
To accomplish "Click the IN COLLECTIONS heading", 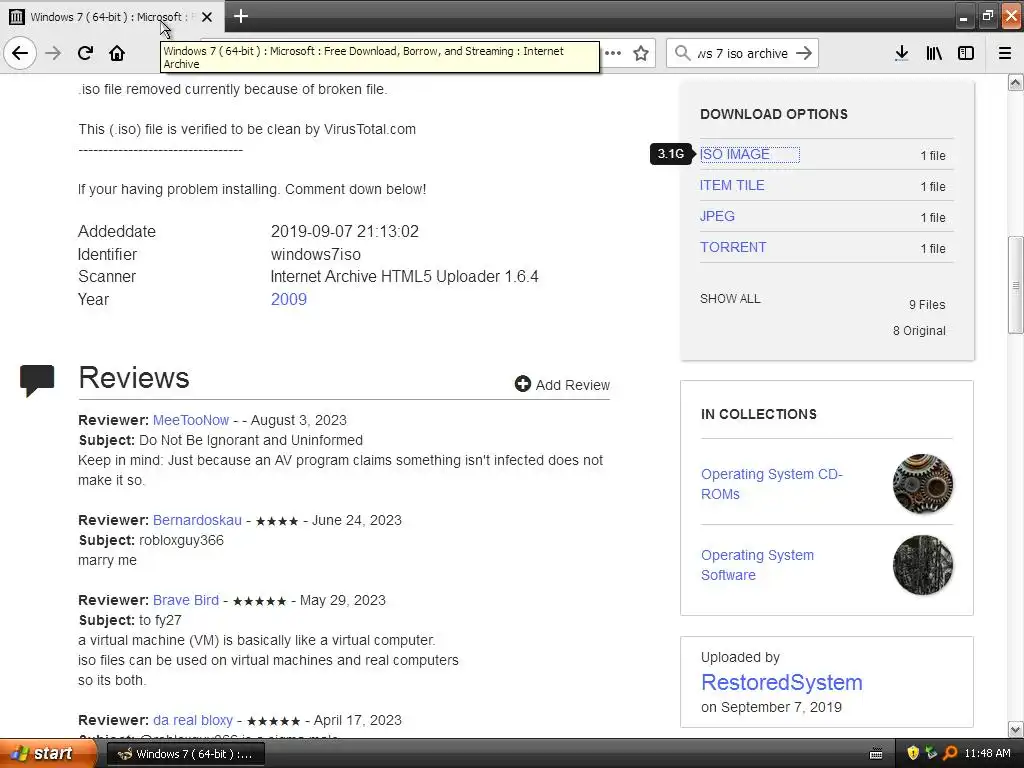I will (x=758, y=414).
